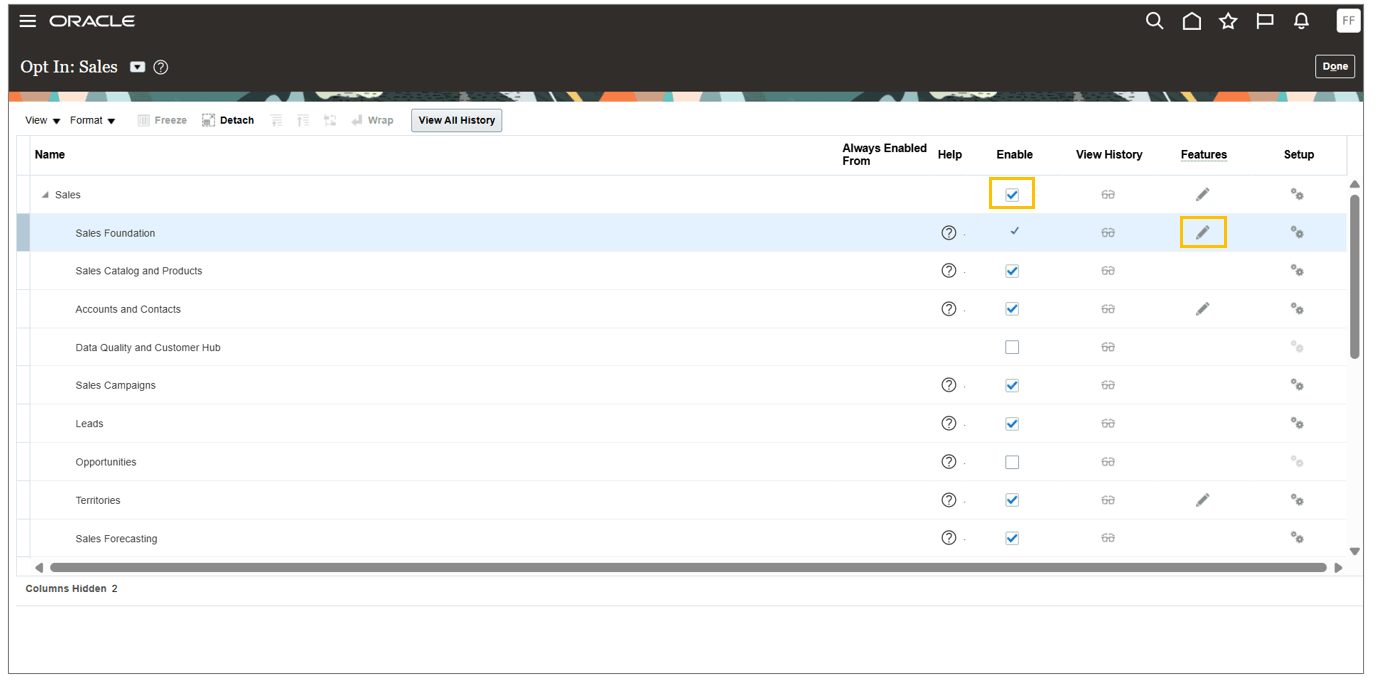
Task: Open the Format dropdown menu
Action: [x=92, y=120]
